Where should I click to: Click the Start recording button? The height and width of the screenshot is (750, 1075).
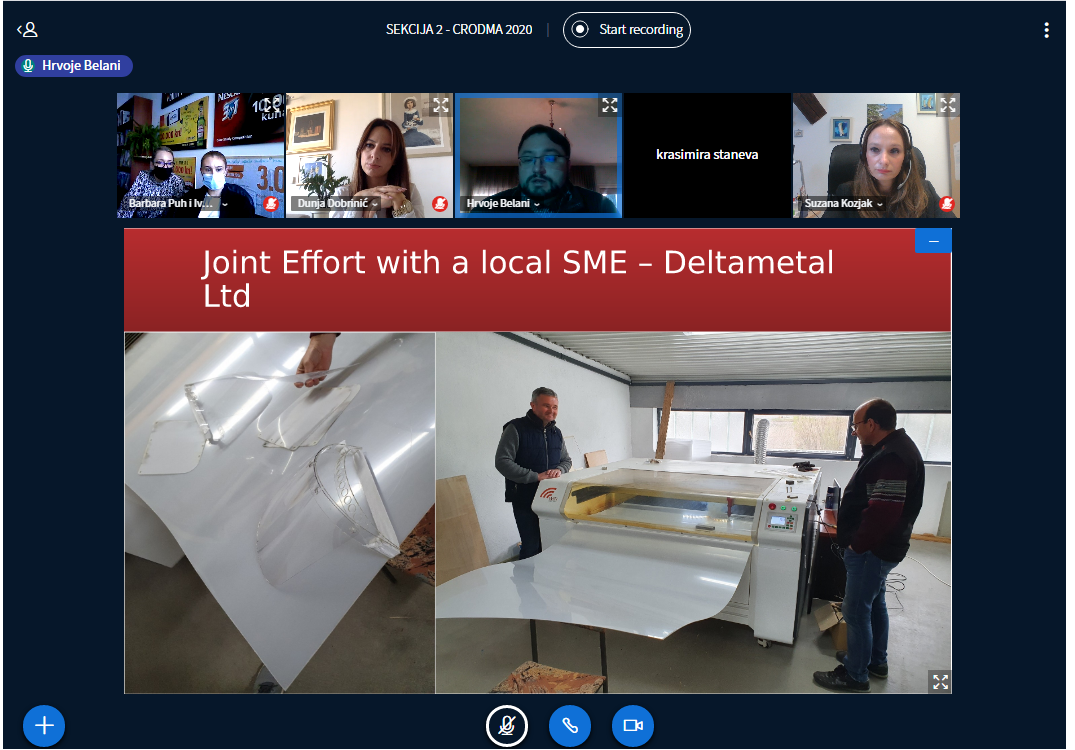click(627, 30)
